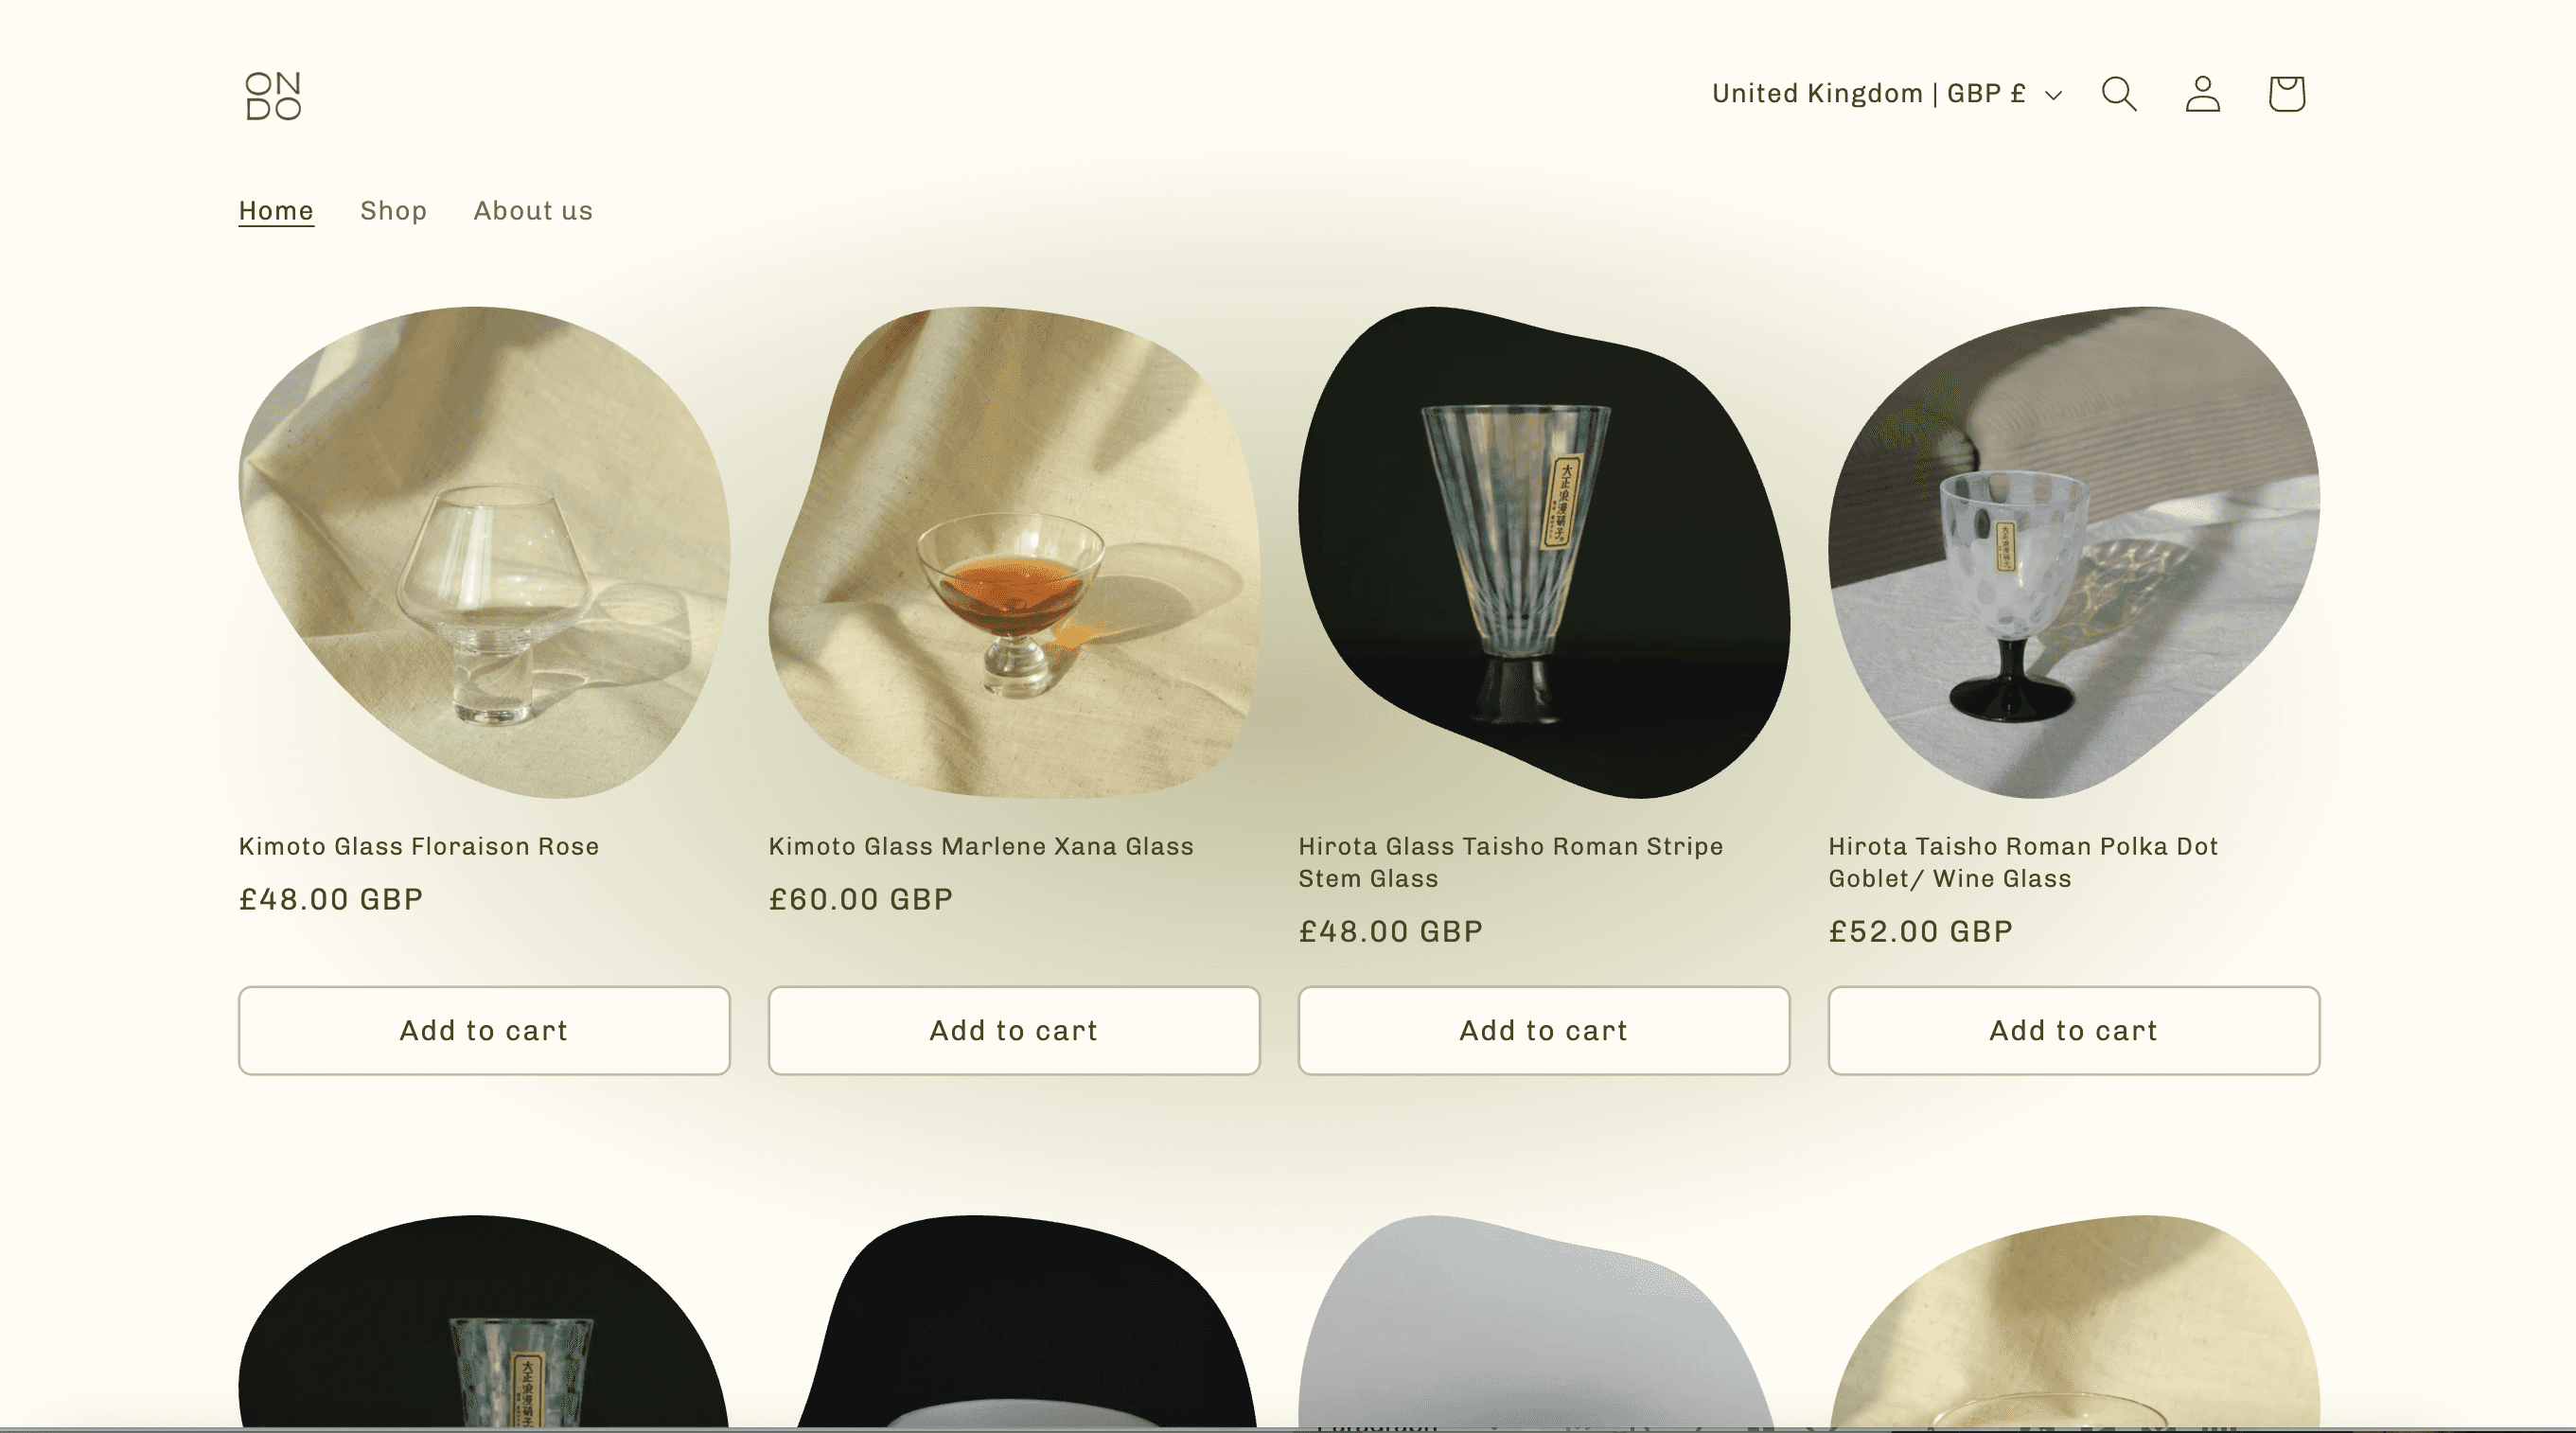
Task: Add Hirota Polka Dot Goblet to cart
Action: 2074,1031
